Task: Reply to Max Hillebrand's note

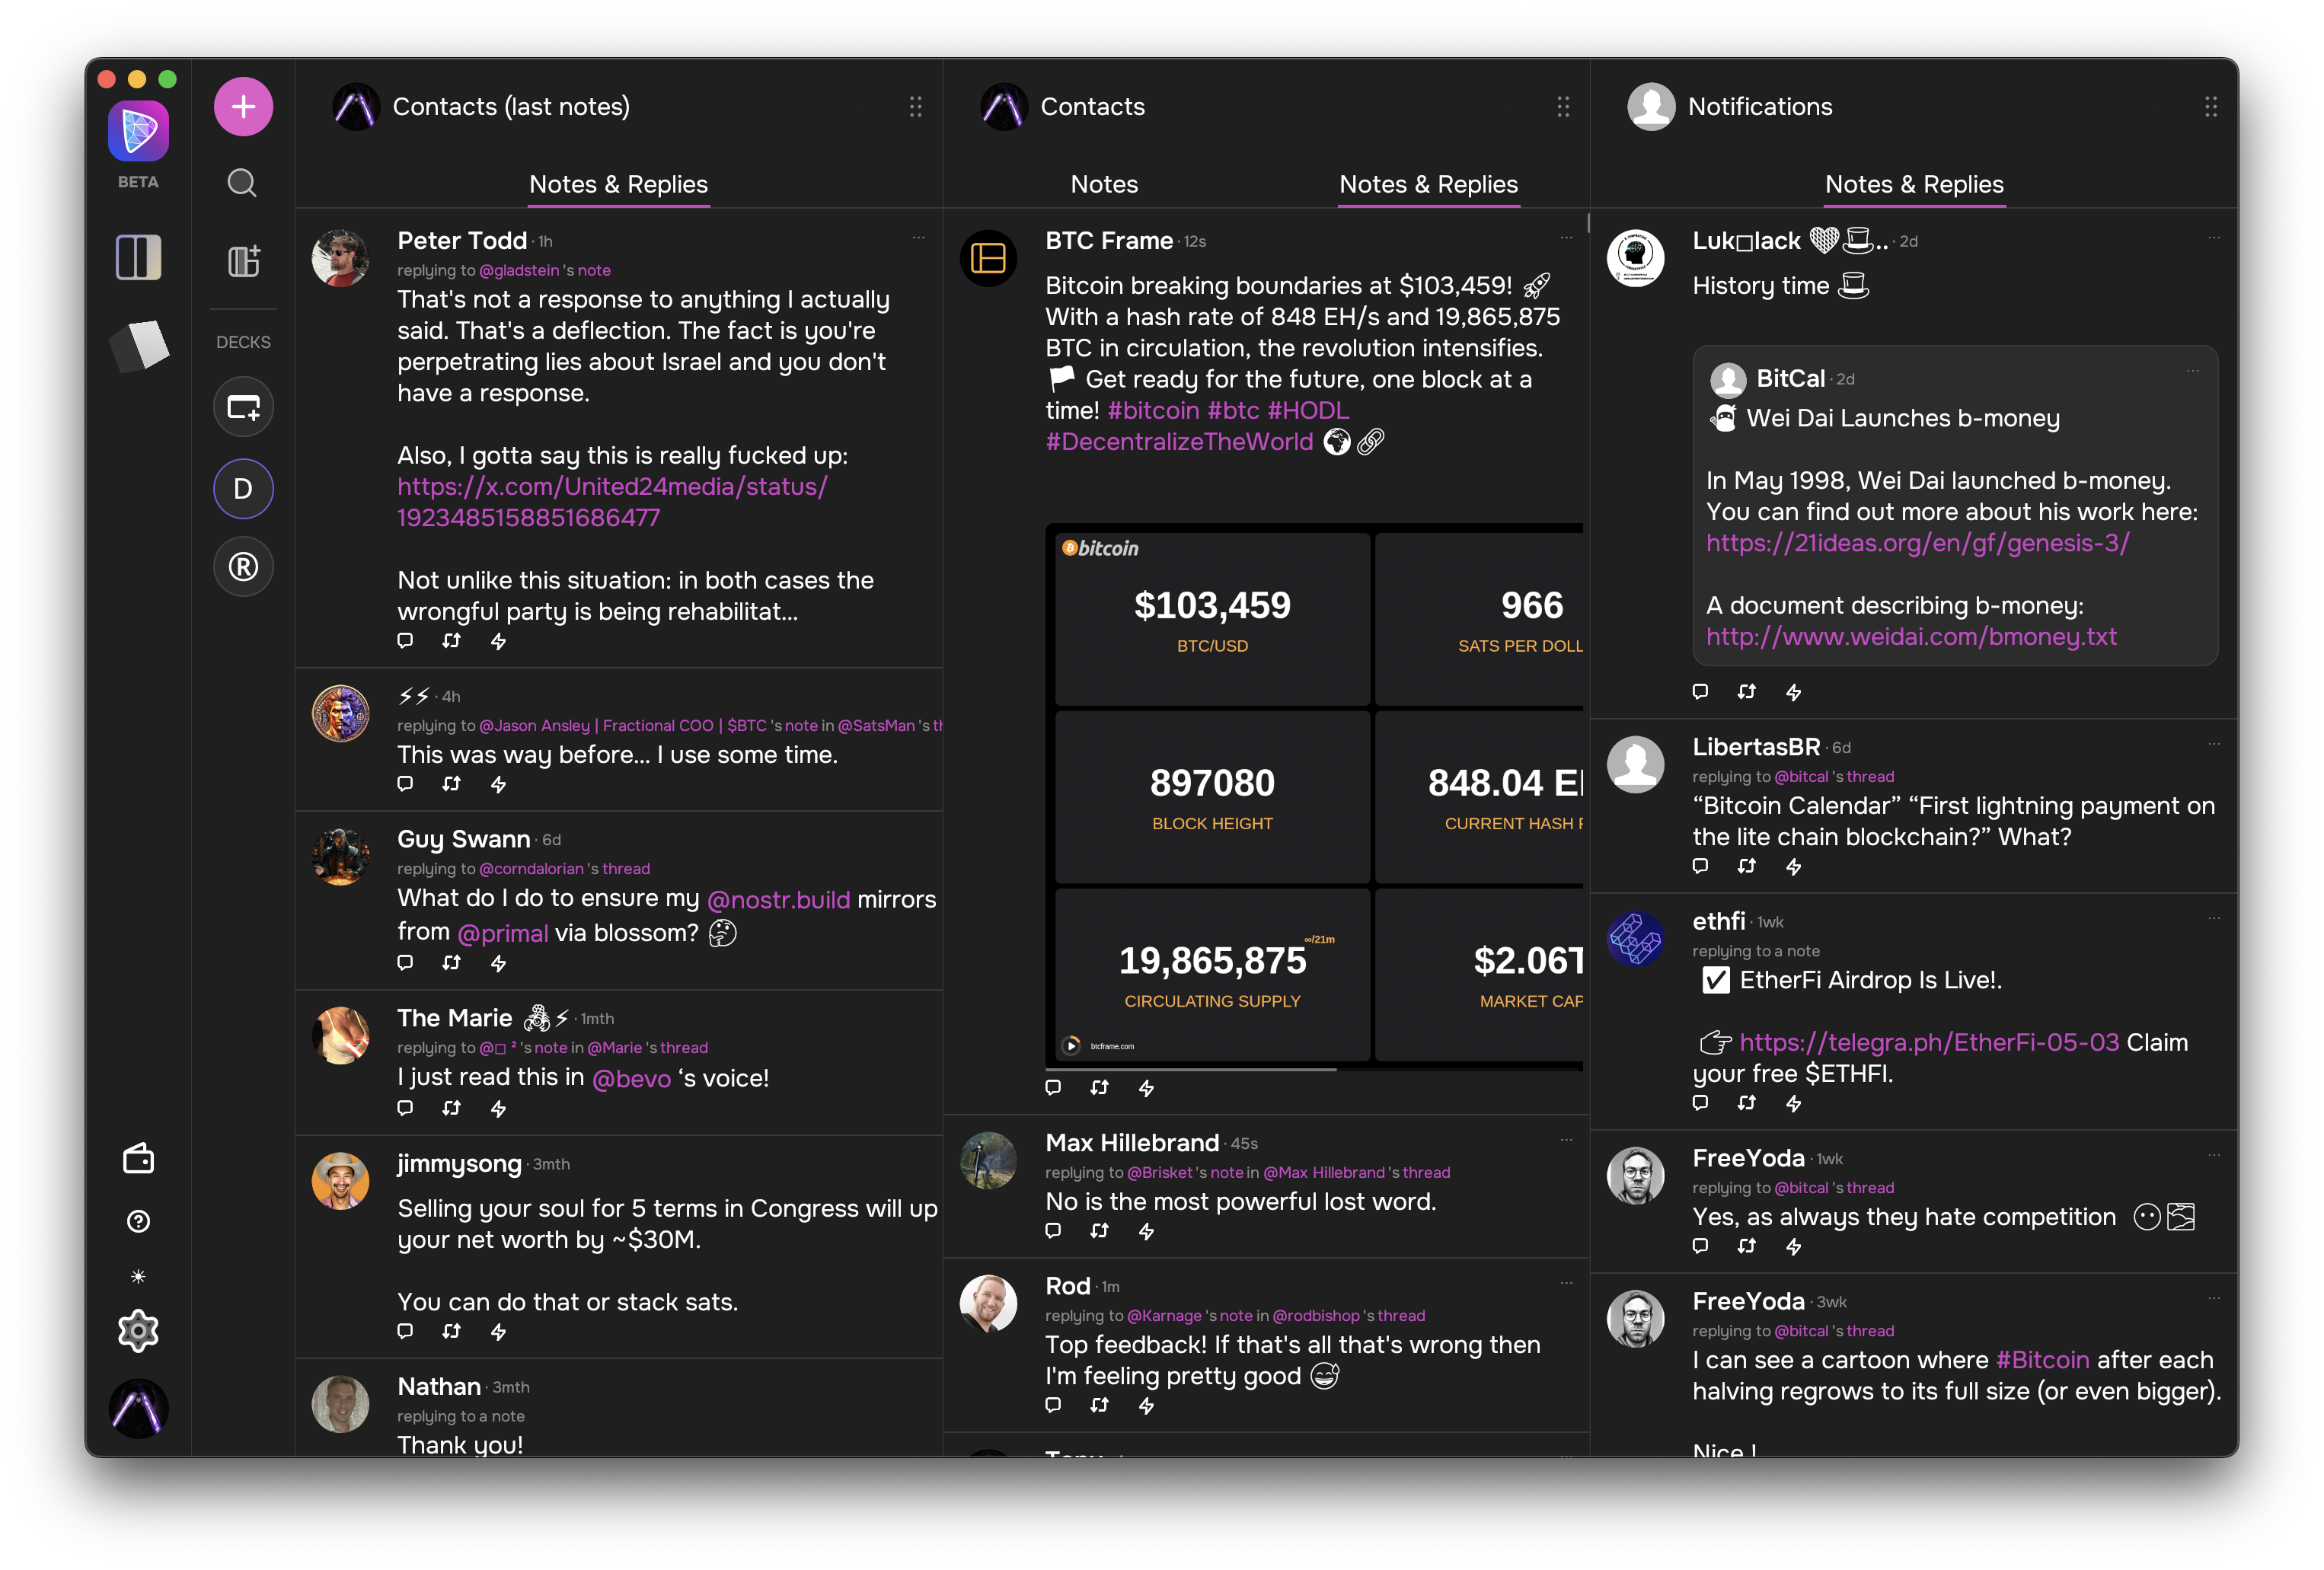Action: coord(1053,1230)
